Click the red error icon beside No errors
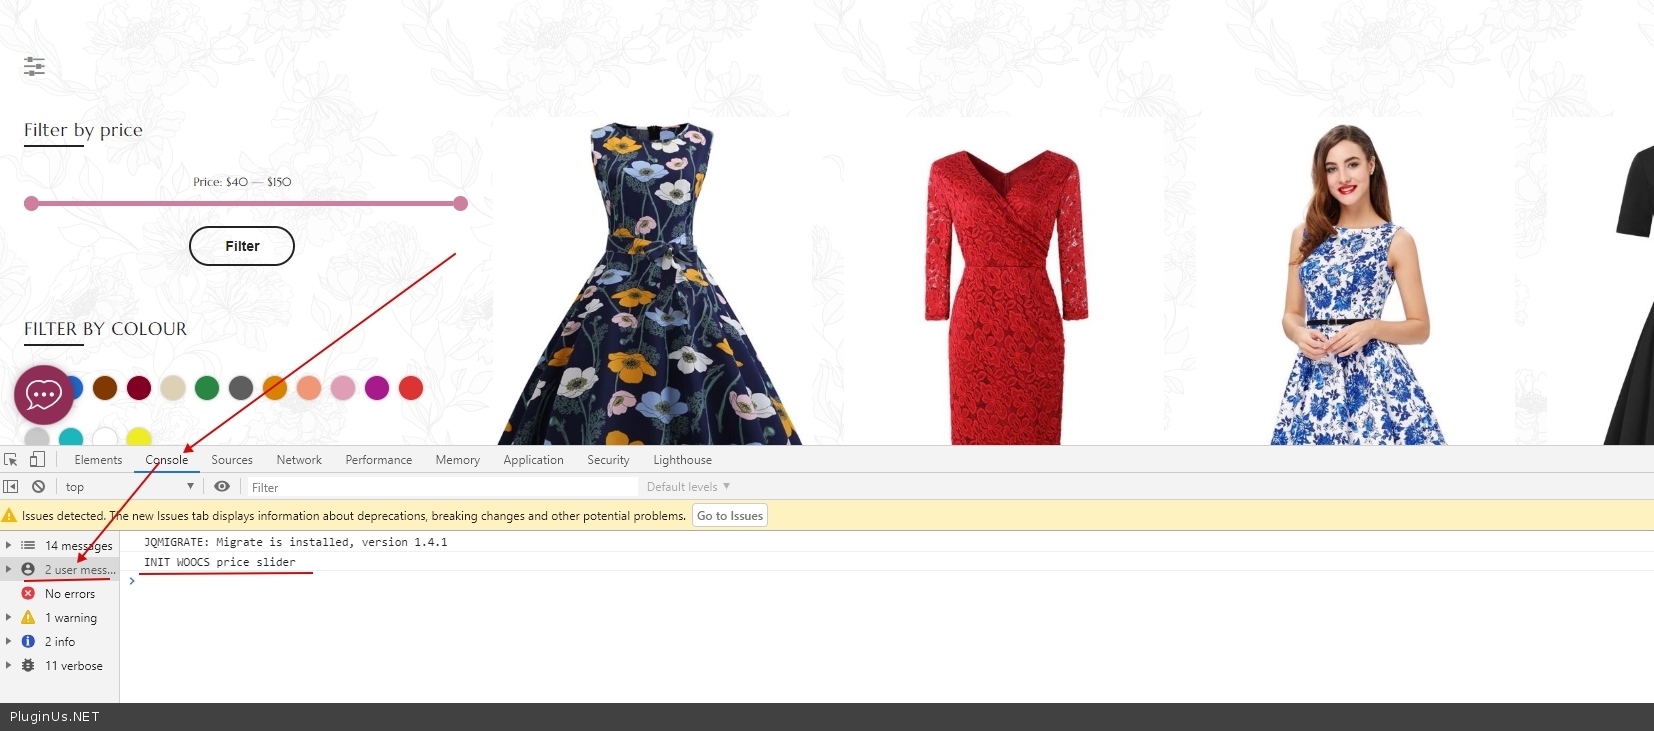The image size is (1654, 731). pyautogui.click(x=28, y=594)
